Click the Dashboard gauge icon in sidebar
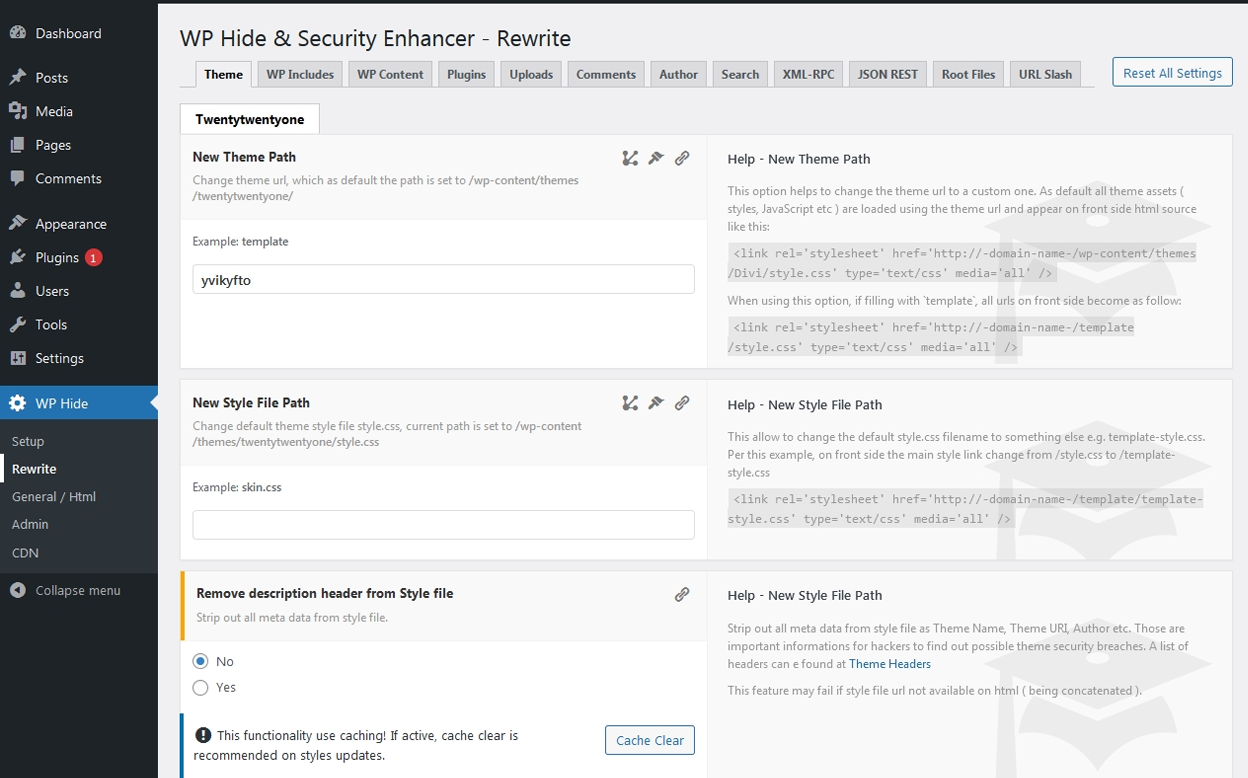 coord(18,33)
